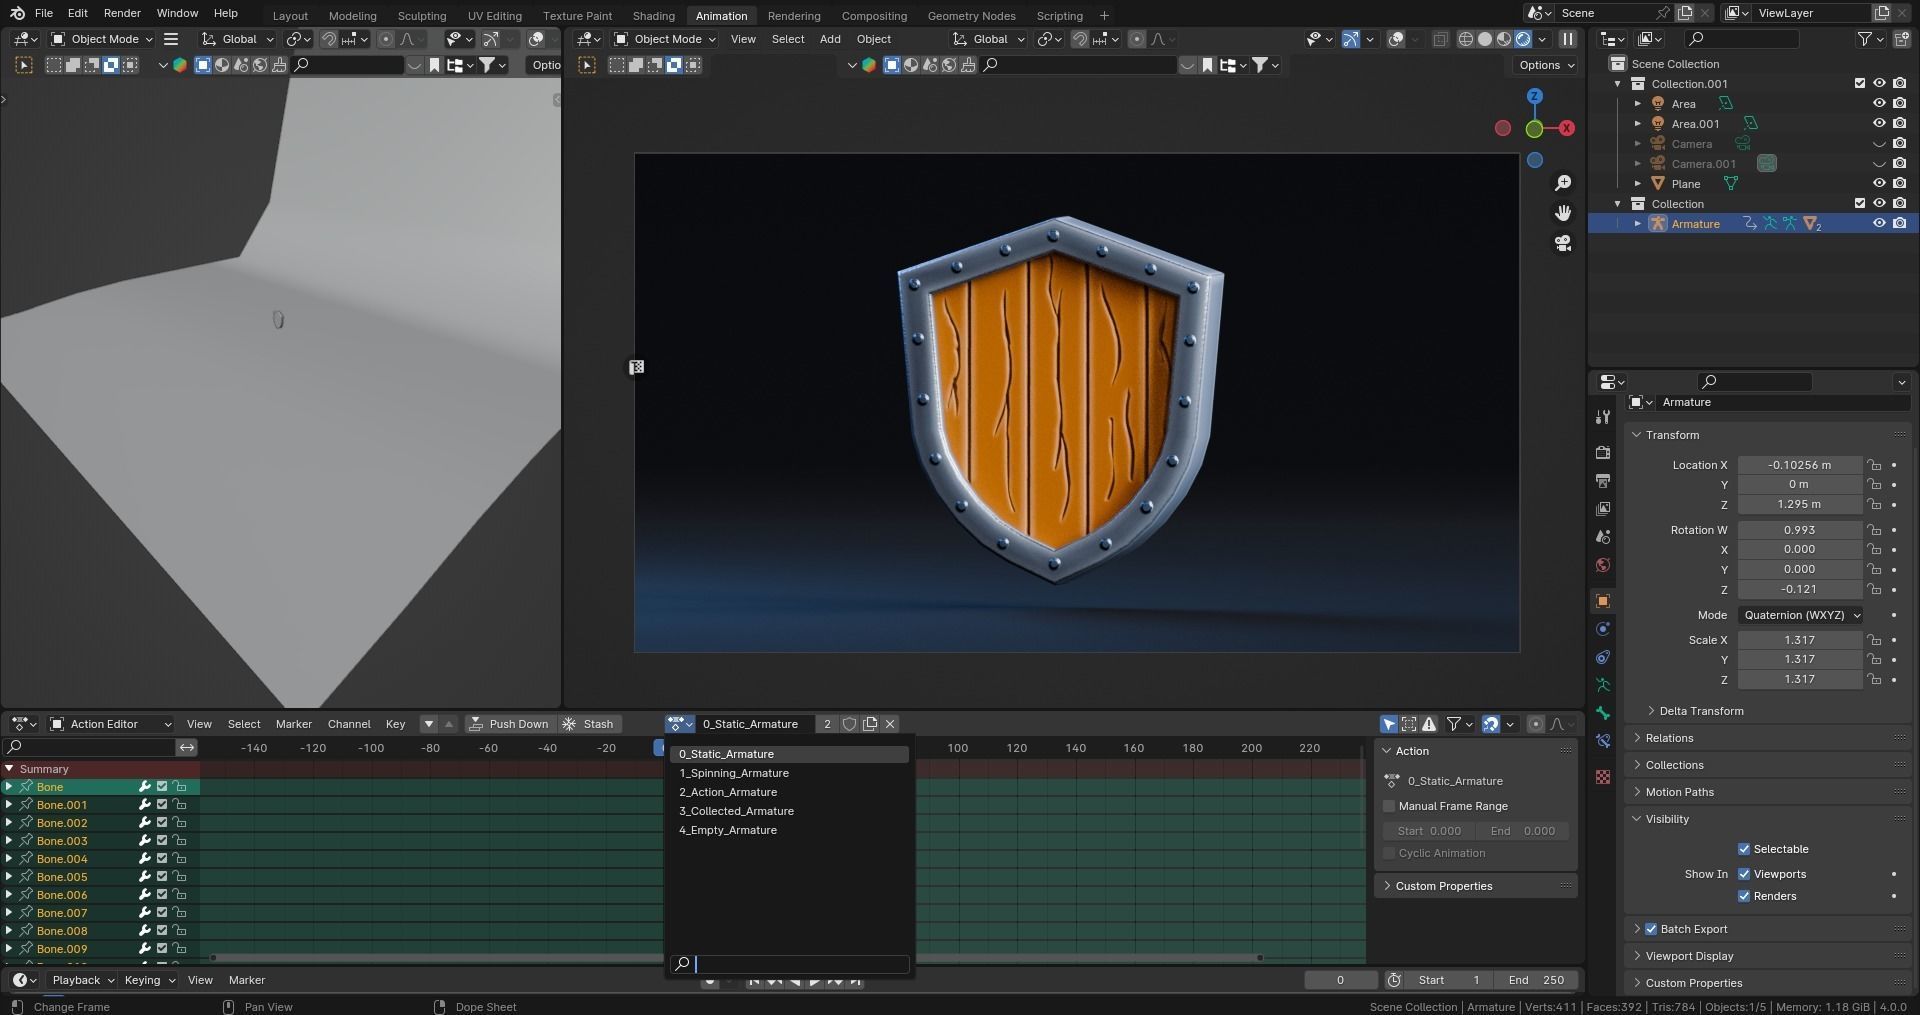Image resolution: width=1920 pixels, height=1015 pixels.
Task: Expand the Relations panel
Action: click(1669, 738)
